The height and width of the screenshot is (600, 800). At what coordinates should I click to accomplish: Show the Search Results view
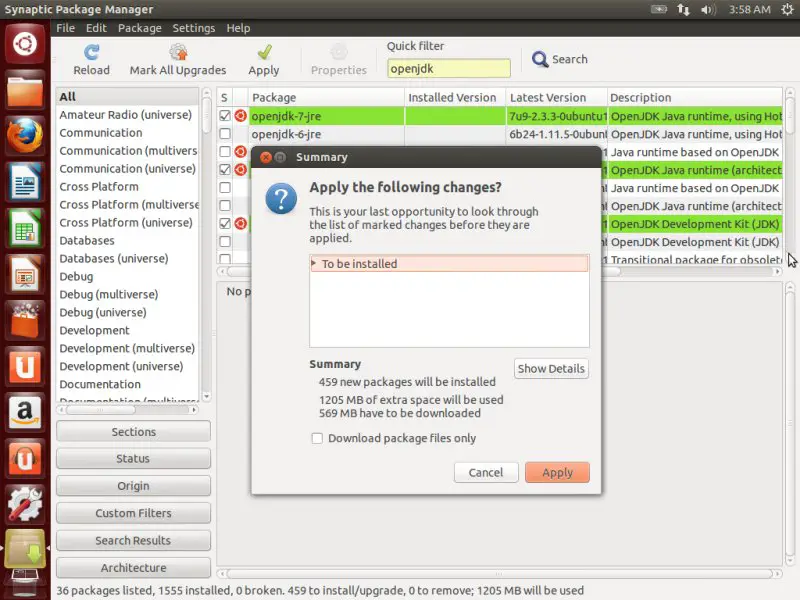click(x=133, y=540)
